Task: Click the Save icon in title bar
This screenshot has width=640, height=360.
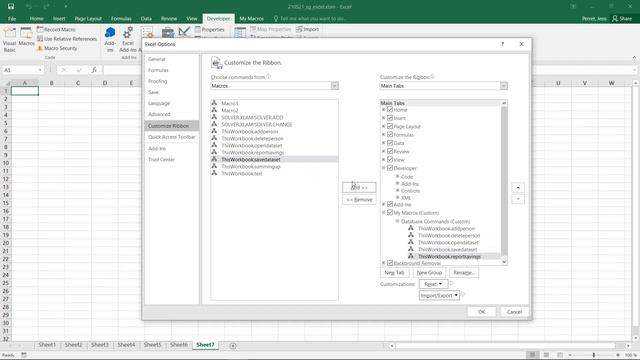Action: (x=11, y=7)
